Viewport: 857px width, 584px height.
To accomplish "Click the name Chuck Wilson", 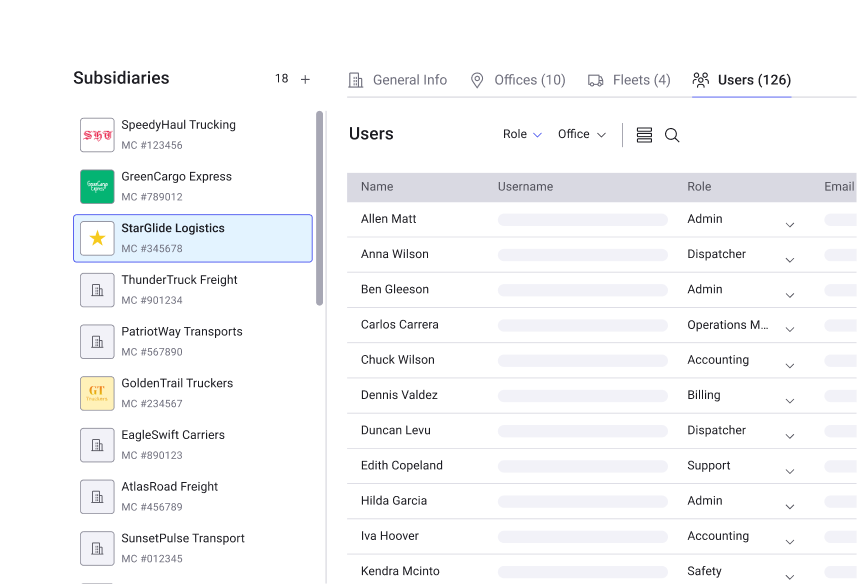I will 398,360.
